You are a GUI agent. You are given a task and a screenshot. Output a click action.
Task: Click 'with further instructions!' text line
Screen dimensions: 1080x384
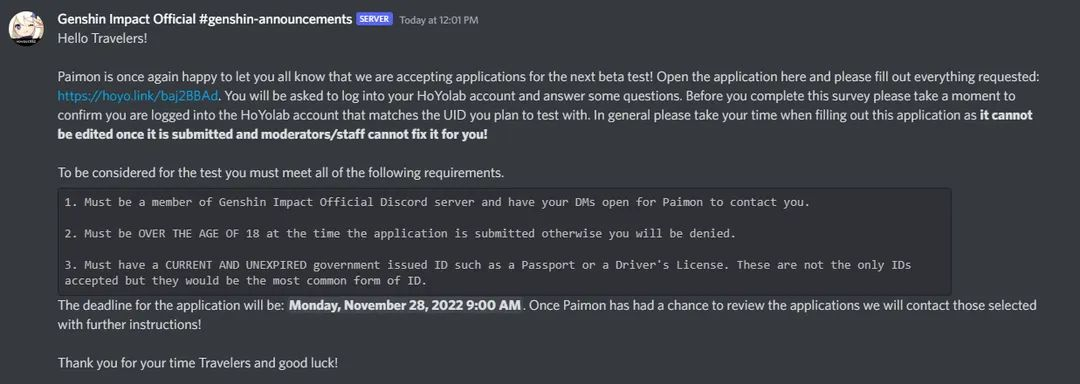pyautogui.click(x=129, y=324)
